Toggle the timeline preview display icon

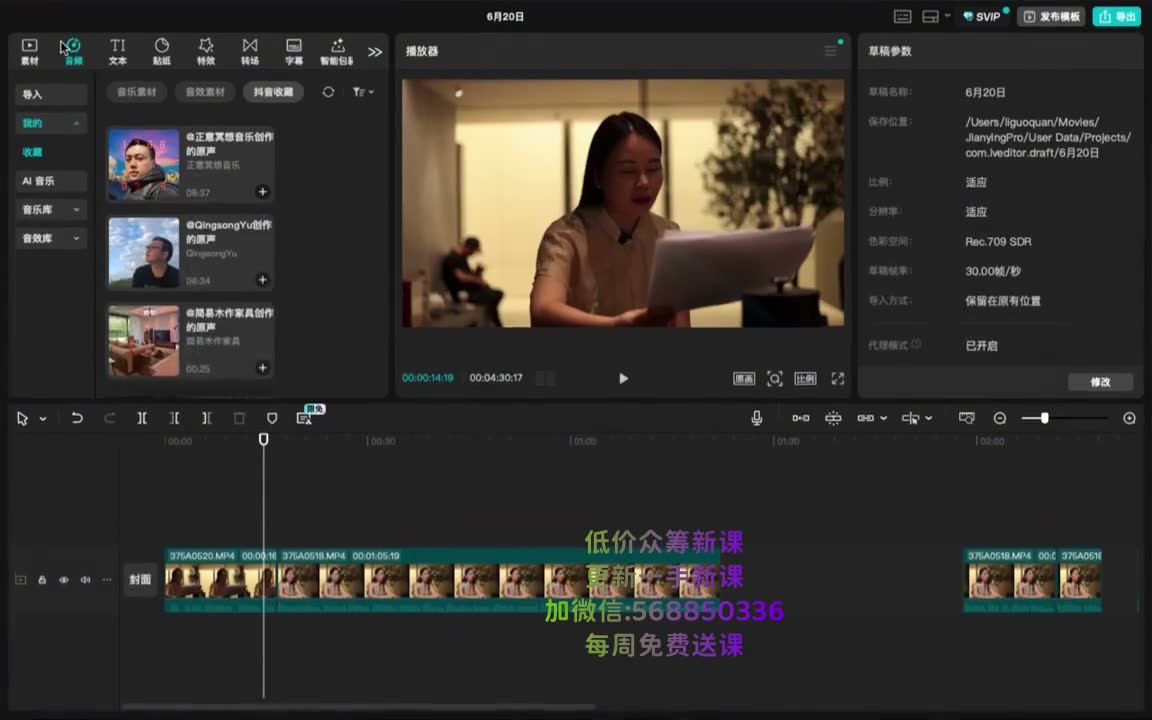coord(967,418)
